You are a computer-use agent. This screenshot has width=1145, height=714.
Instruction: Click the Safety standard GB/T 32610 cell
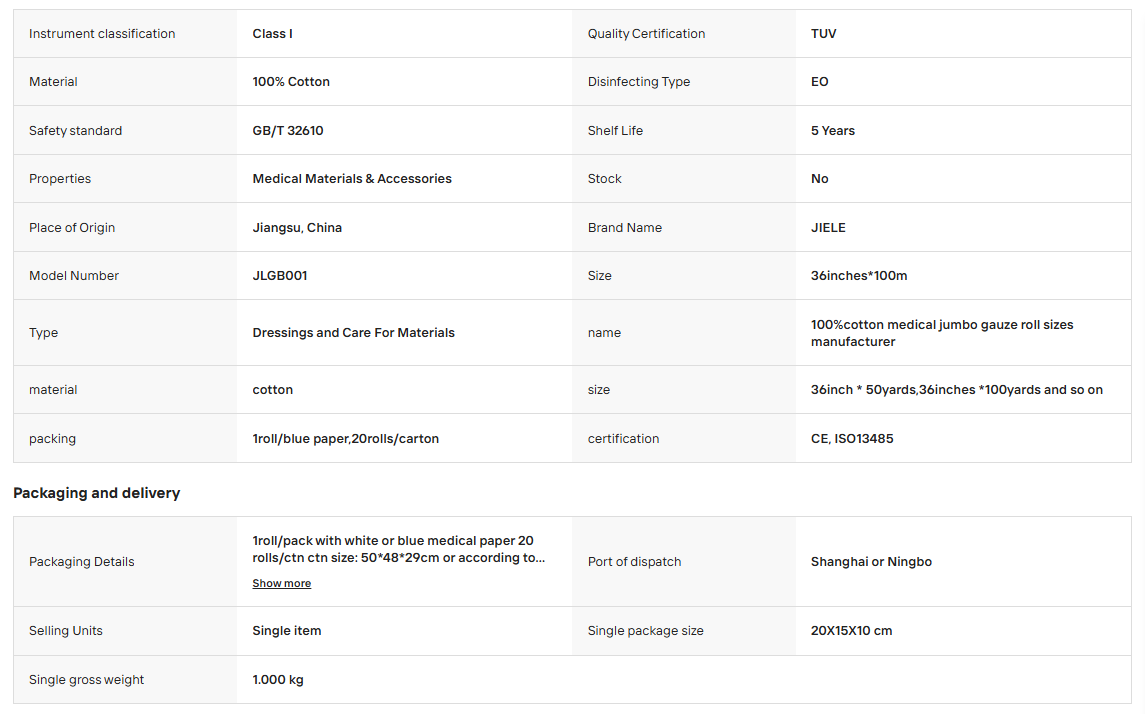288,130
